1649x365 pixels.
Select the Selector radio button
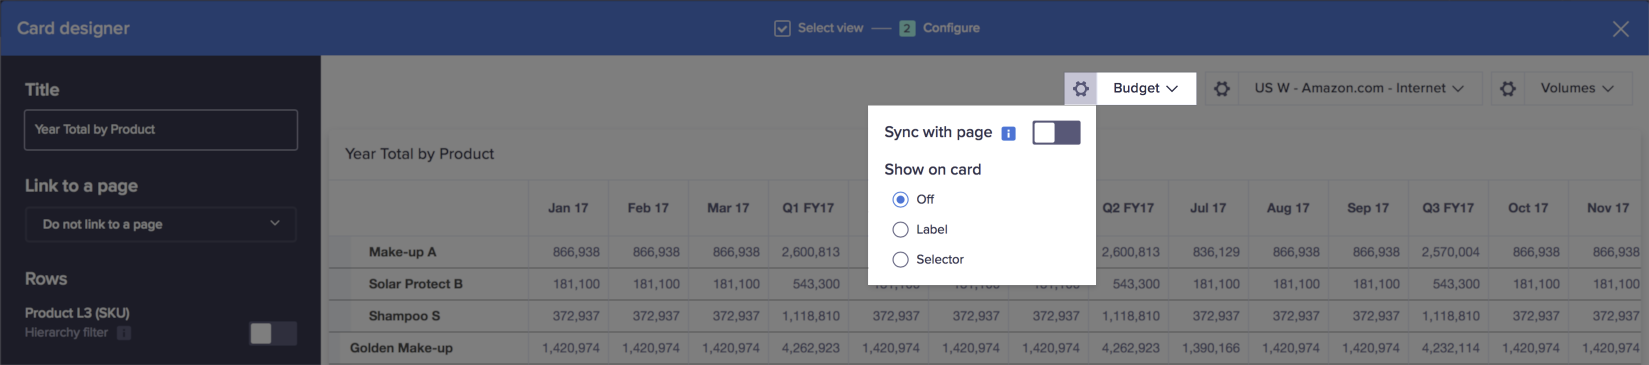900,259
